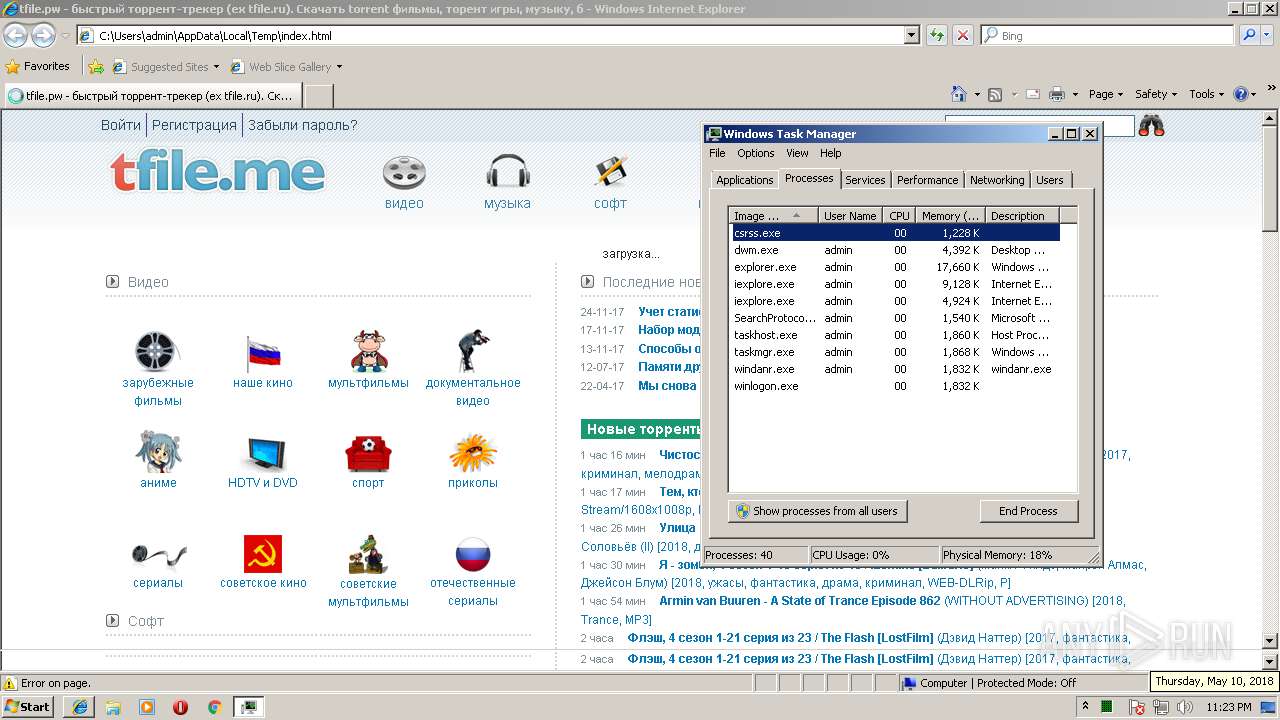Viewport: 1280px width, 720px height.
Task: Click the Регистрация link
Action: point(194,125)
